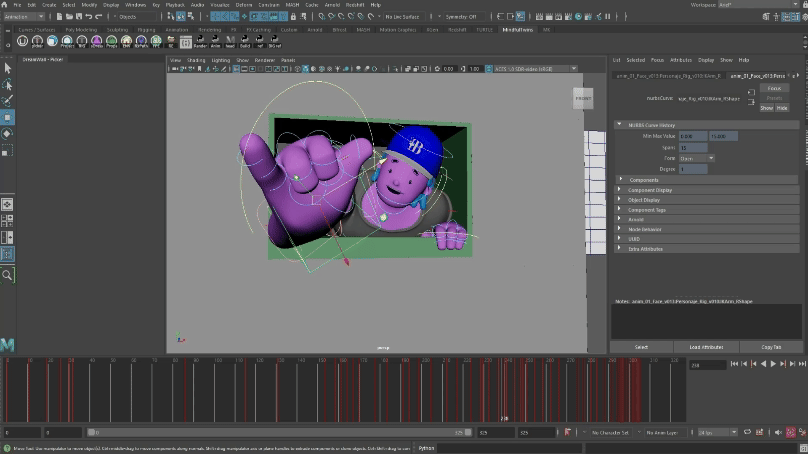
Task: Click the ENV shelf icon
Action: point(126,41)
